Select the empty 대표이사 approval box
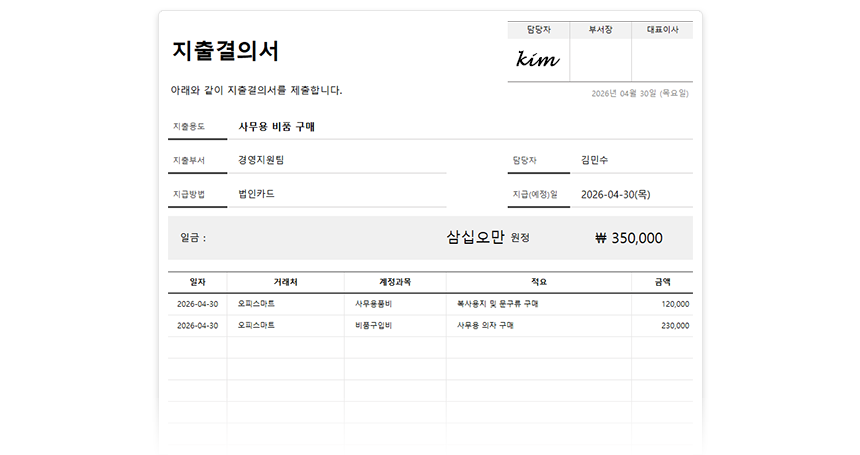Screen dimensions: 860x455 663,60
